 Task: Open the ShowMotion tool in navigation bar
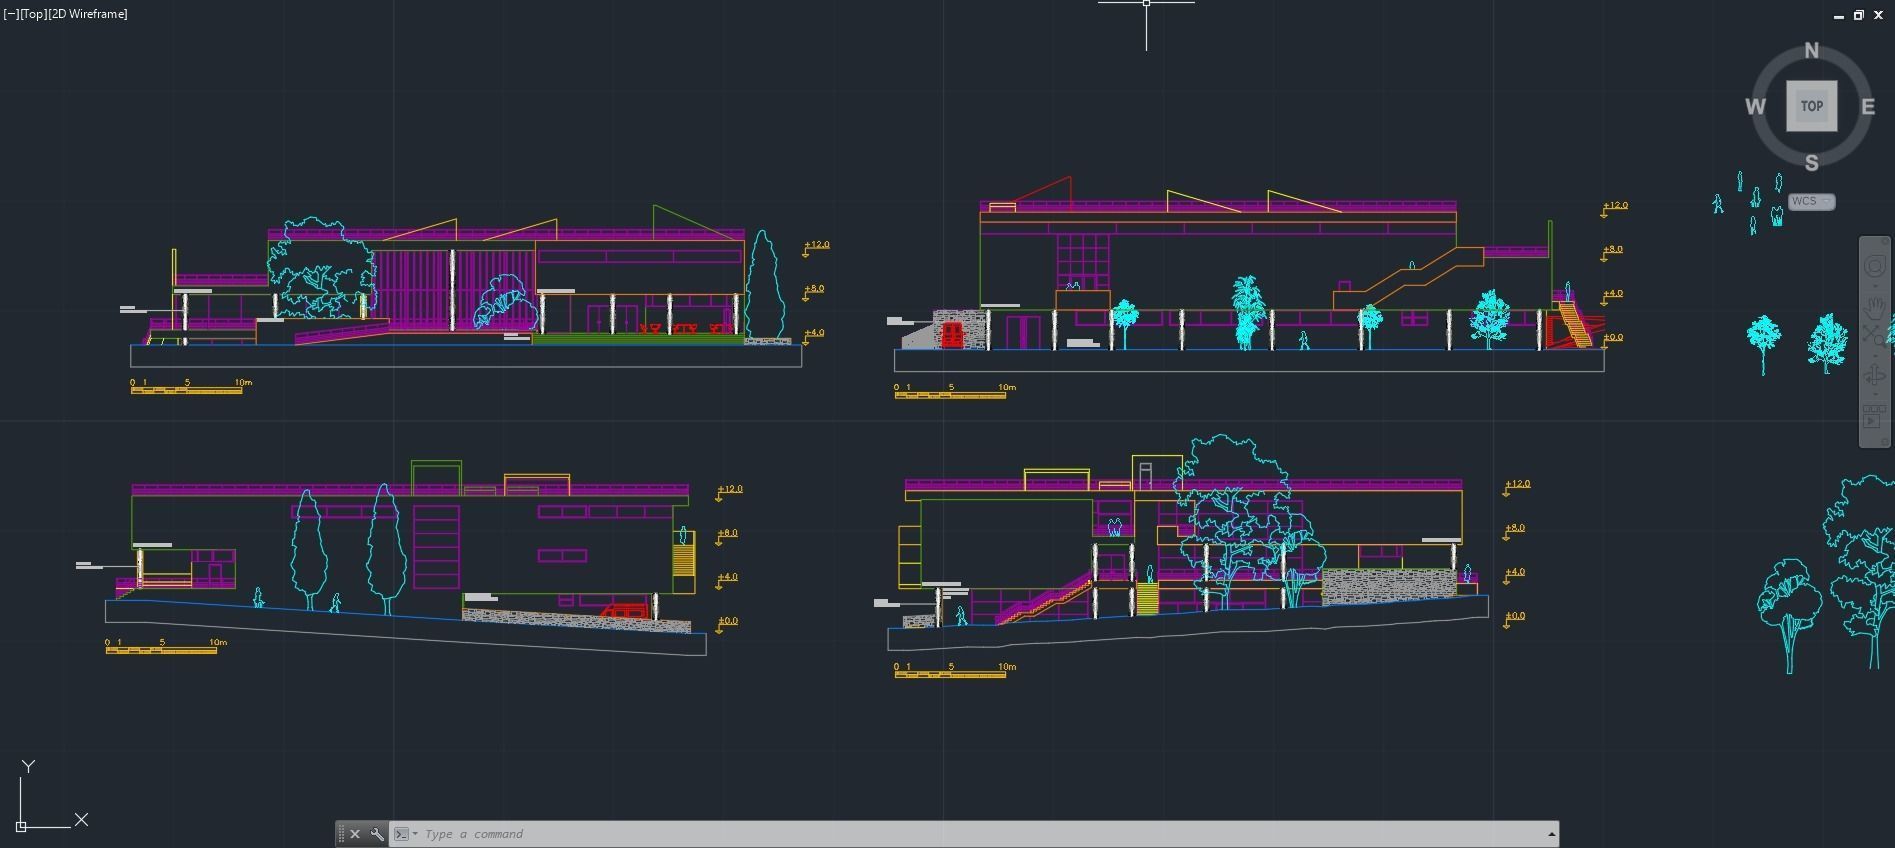click(x=1874, y=415)
